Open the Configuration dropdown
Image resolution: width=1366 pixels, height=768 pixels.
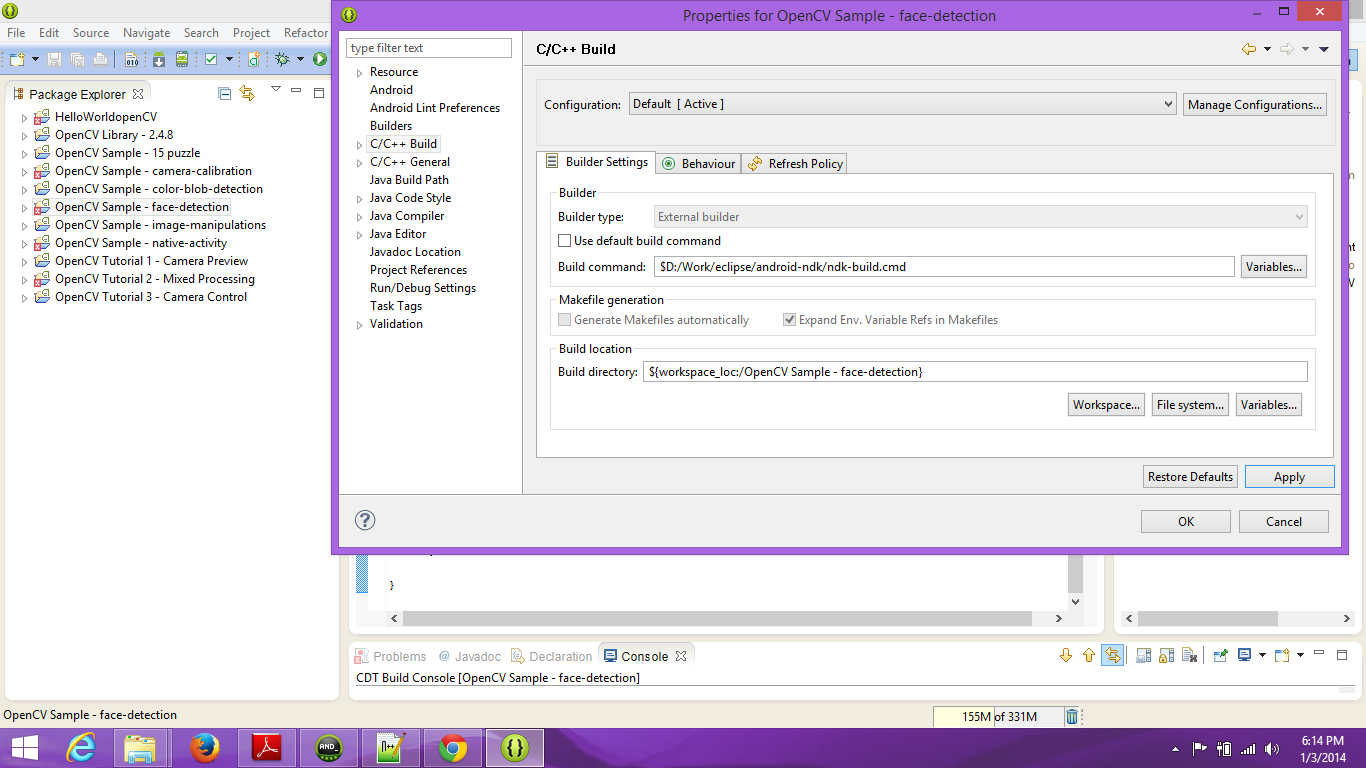pyautogui.click(x=903, y=104)
